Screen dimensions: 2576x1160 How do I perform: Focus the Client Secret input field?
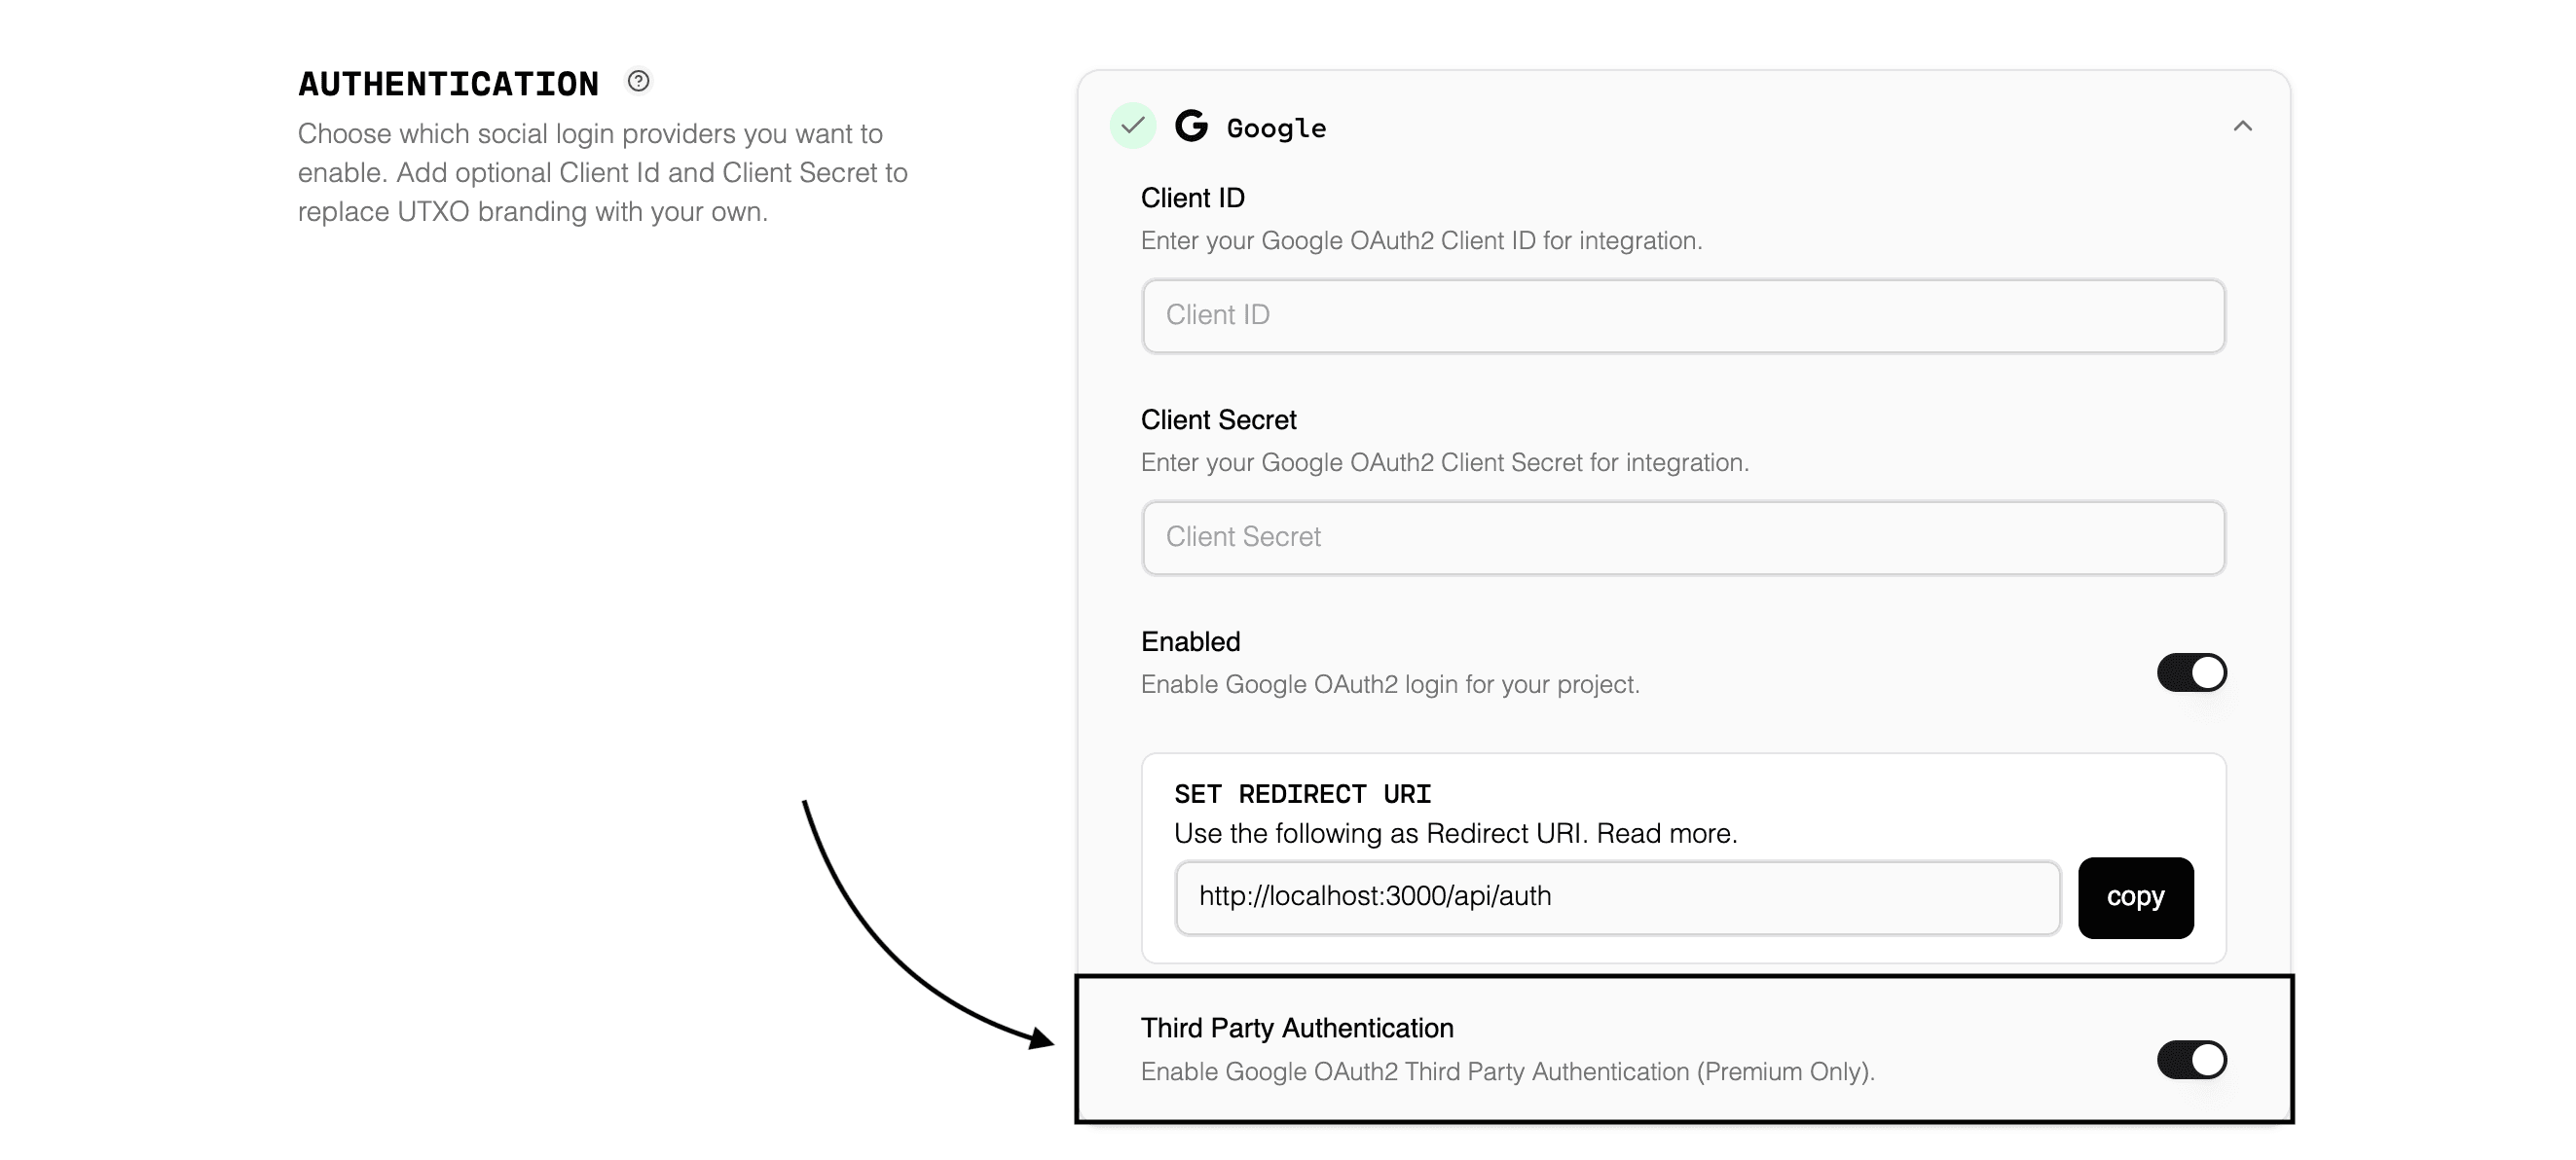click(1683, 538)
